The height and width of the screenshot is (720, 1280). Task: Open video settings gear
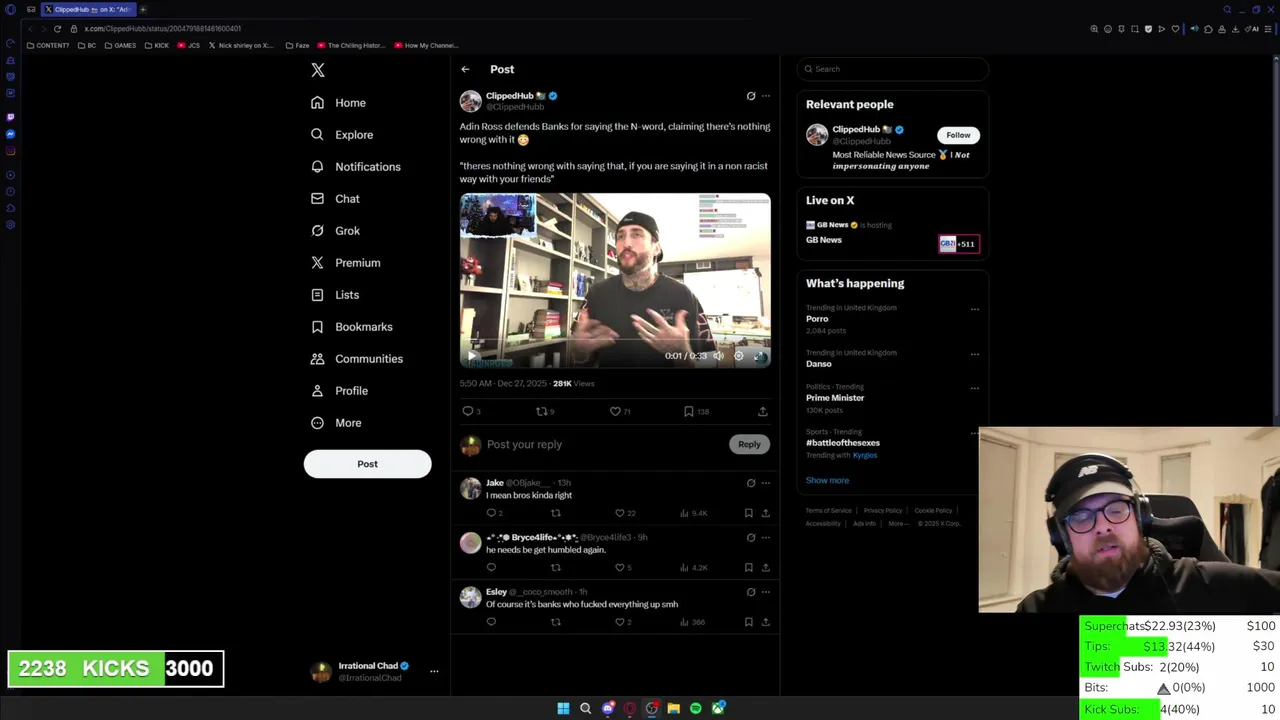click(x=739, y=356)
